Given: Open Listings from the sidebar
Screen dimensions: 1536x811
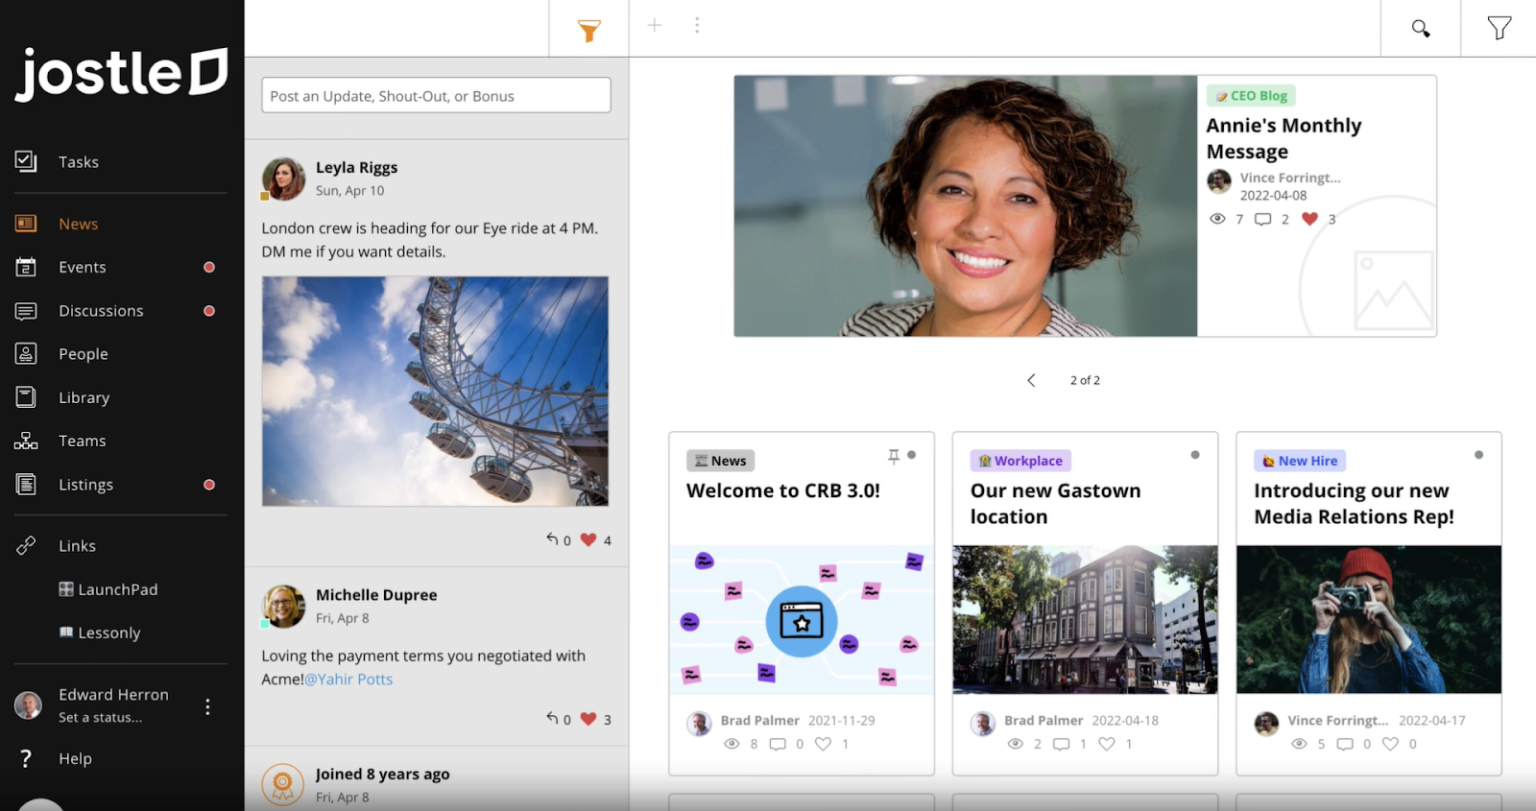Looking at the screenshot, I should tap(85, 484).
